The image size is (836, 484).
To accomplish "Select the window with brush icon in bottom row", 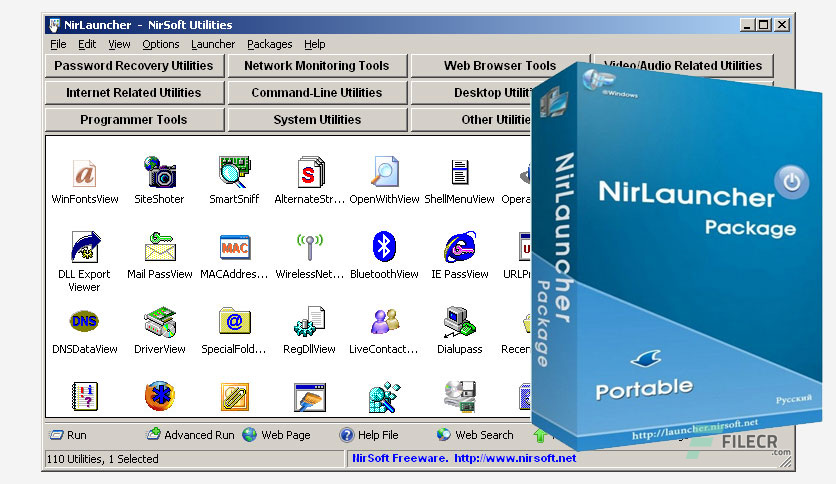I will click(310, 397).
